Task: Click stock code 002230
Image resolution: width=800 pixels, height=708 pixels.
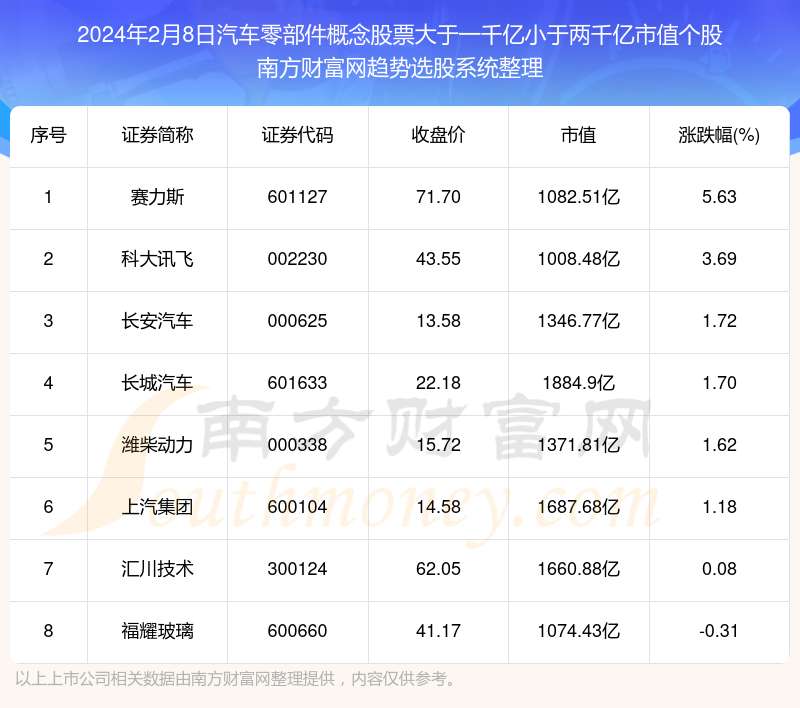Action: click(x=297, y=259)
